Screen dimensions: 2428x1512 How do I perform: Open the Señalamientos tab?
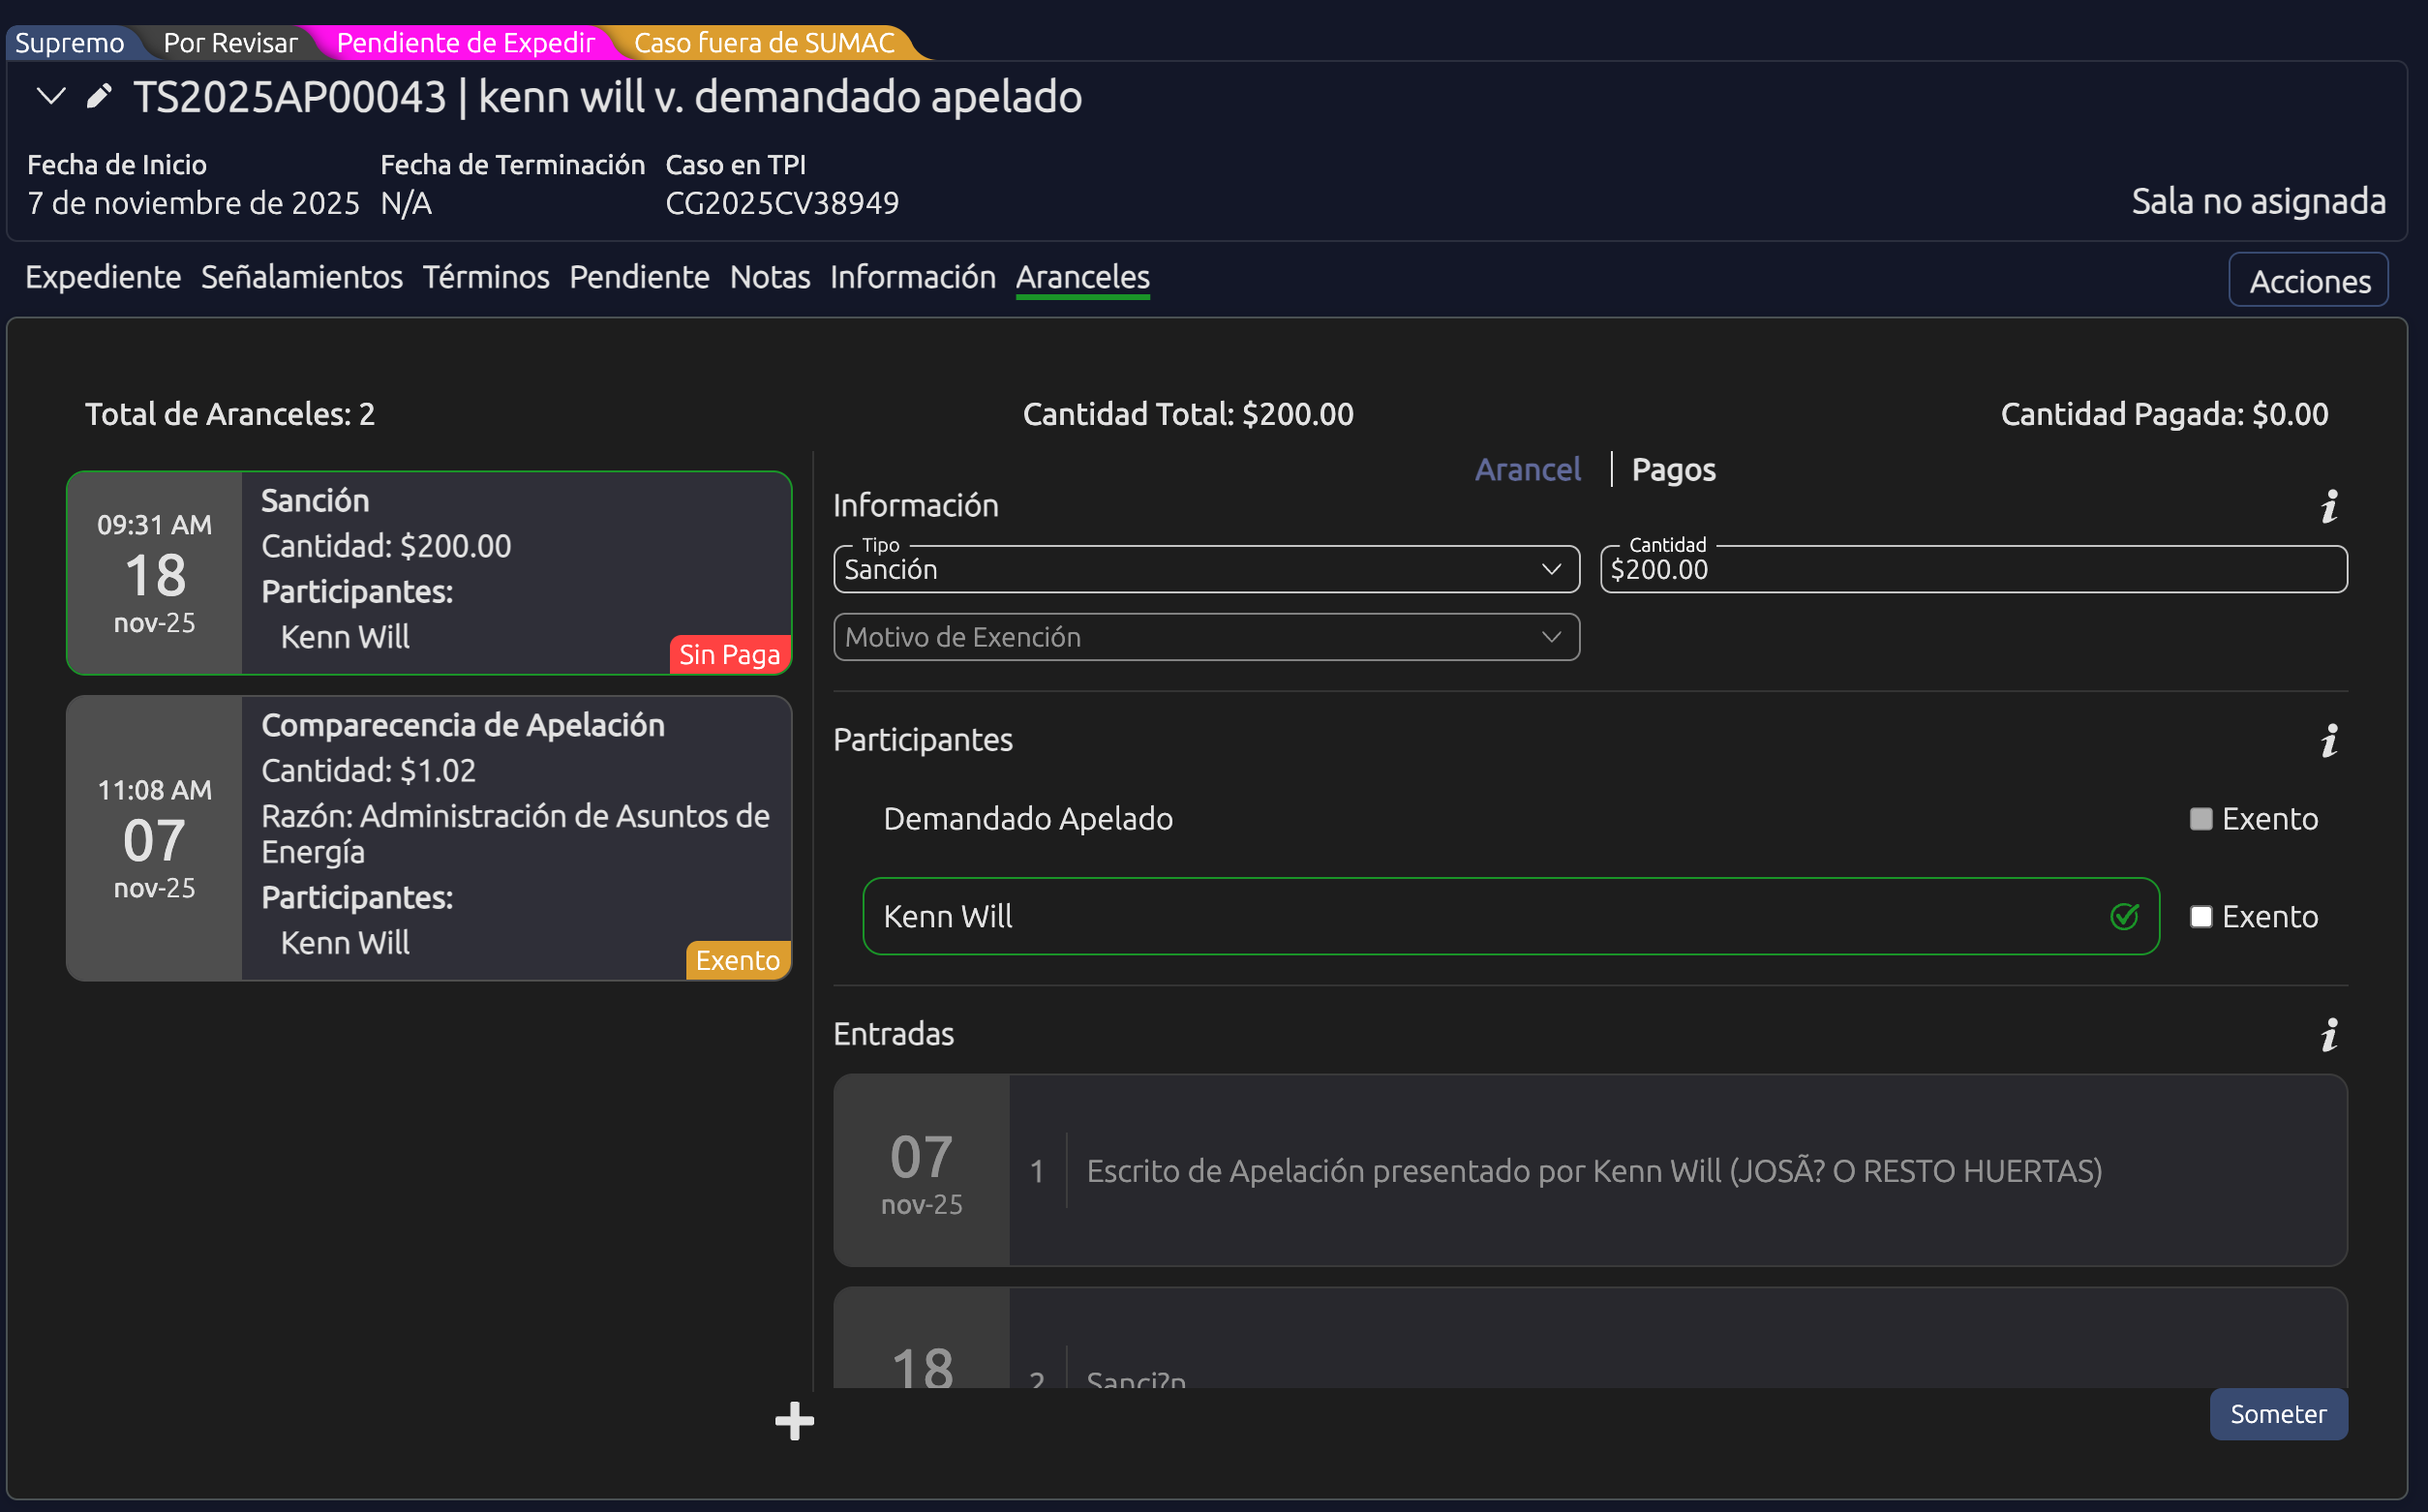click(x=301, y=277)
